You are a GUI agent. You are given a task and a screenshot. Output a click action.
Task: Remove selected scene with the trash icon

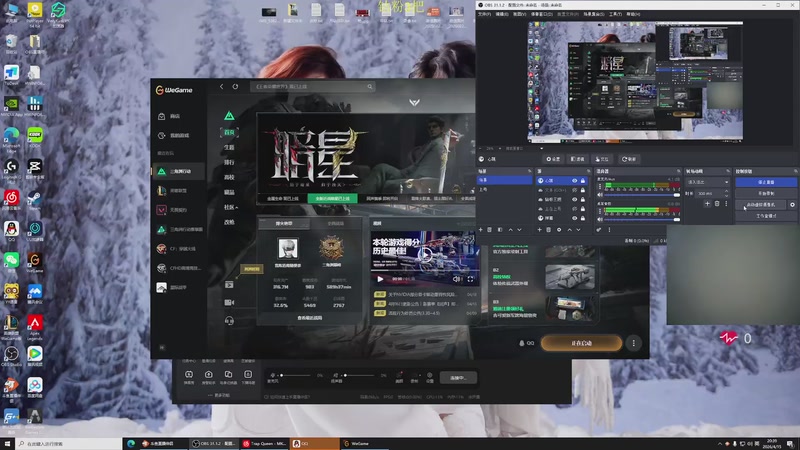[490, 230]
